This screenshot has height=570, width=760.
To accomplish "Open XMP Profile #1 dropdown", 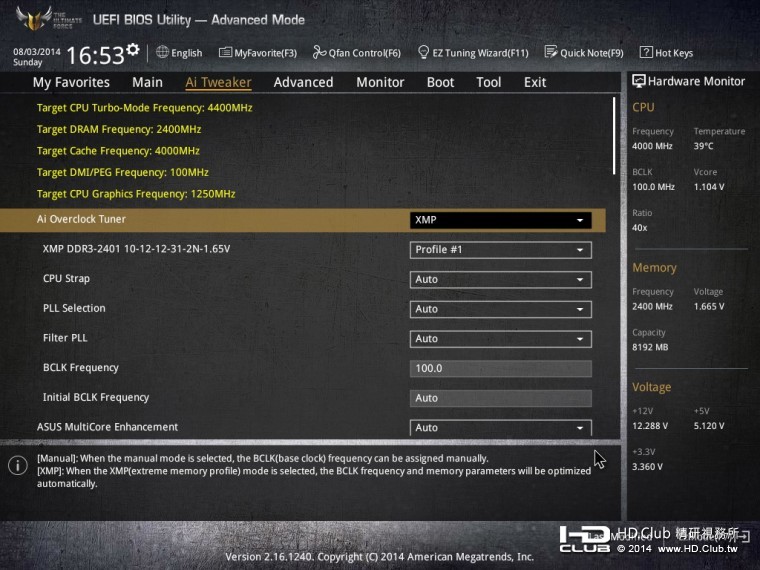I will click(x=501, y=250).
